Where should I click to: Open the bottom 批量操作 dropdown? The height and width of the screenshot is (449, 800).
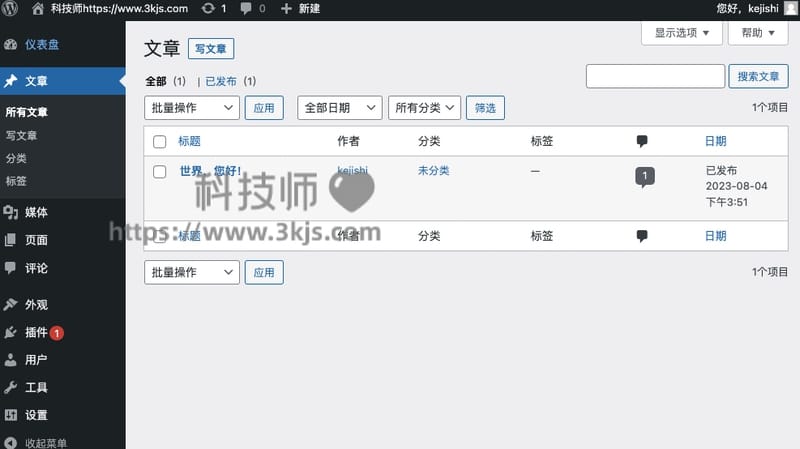tap(192, 272)
